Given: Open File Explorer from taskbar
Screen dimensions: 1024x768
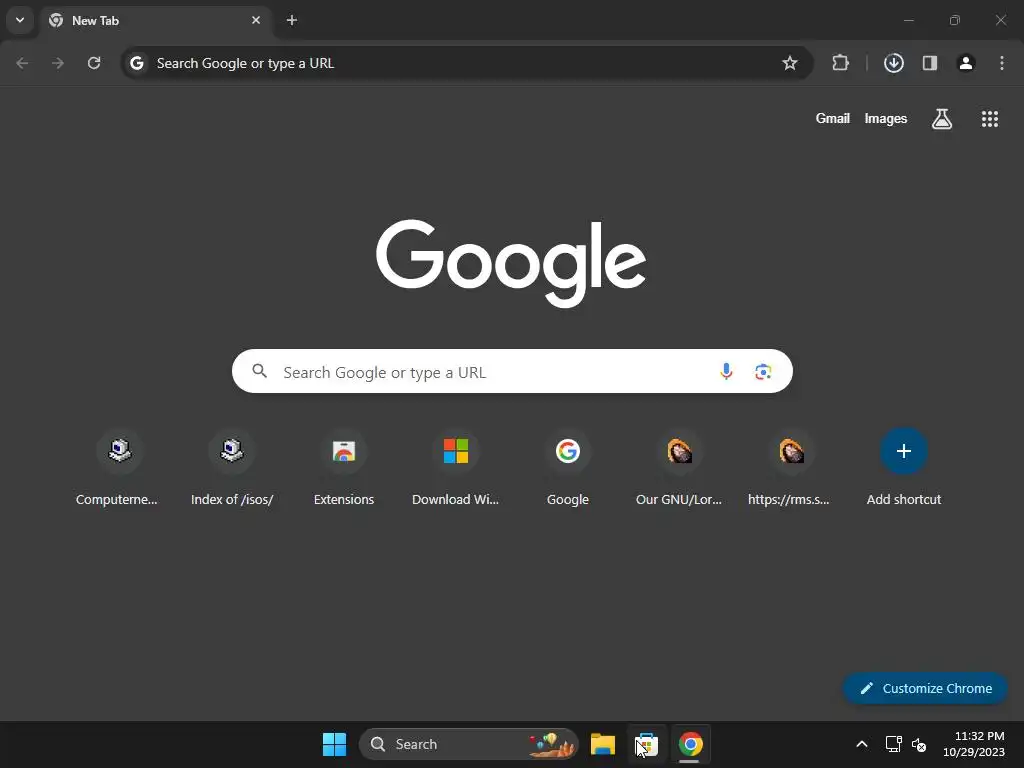Looking at the screenshot, I should (603, 744).
